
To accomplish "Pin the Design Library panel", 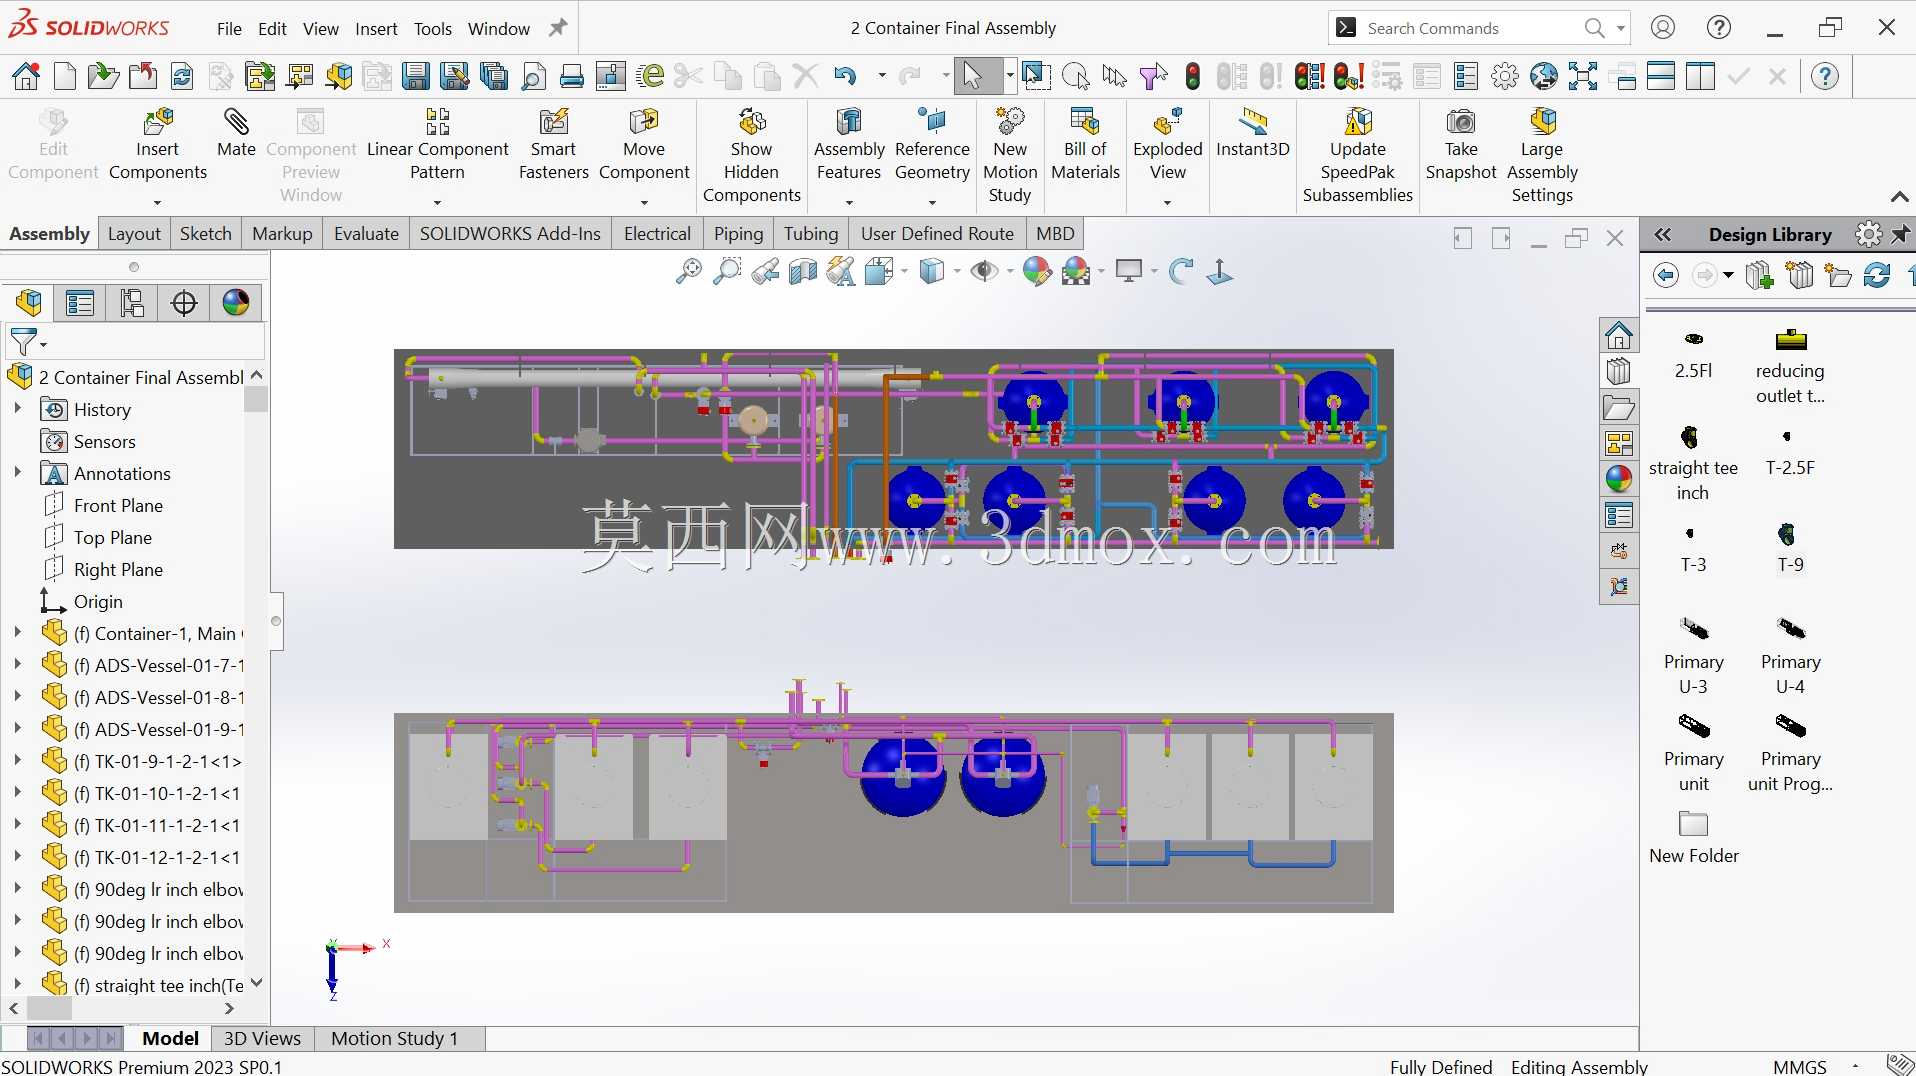I will click(x=1900, y=234).
